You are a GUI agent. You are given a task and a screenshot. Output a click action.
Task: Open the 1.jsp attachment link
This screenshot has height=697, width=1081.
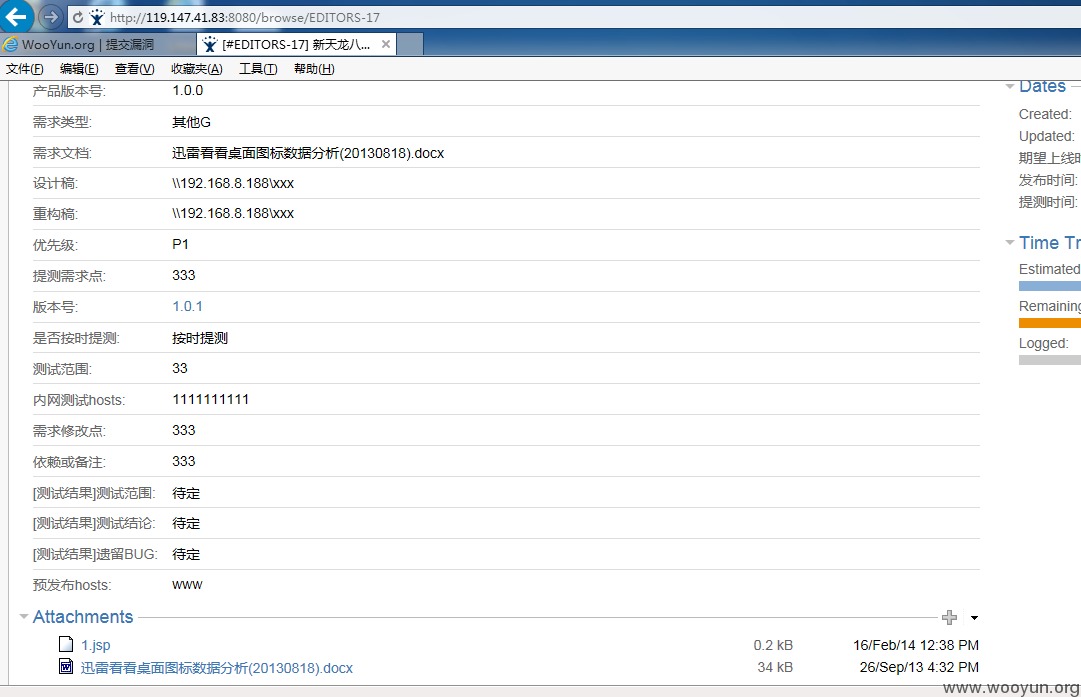(96, 645)
